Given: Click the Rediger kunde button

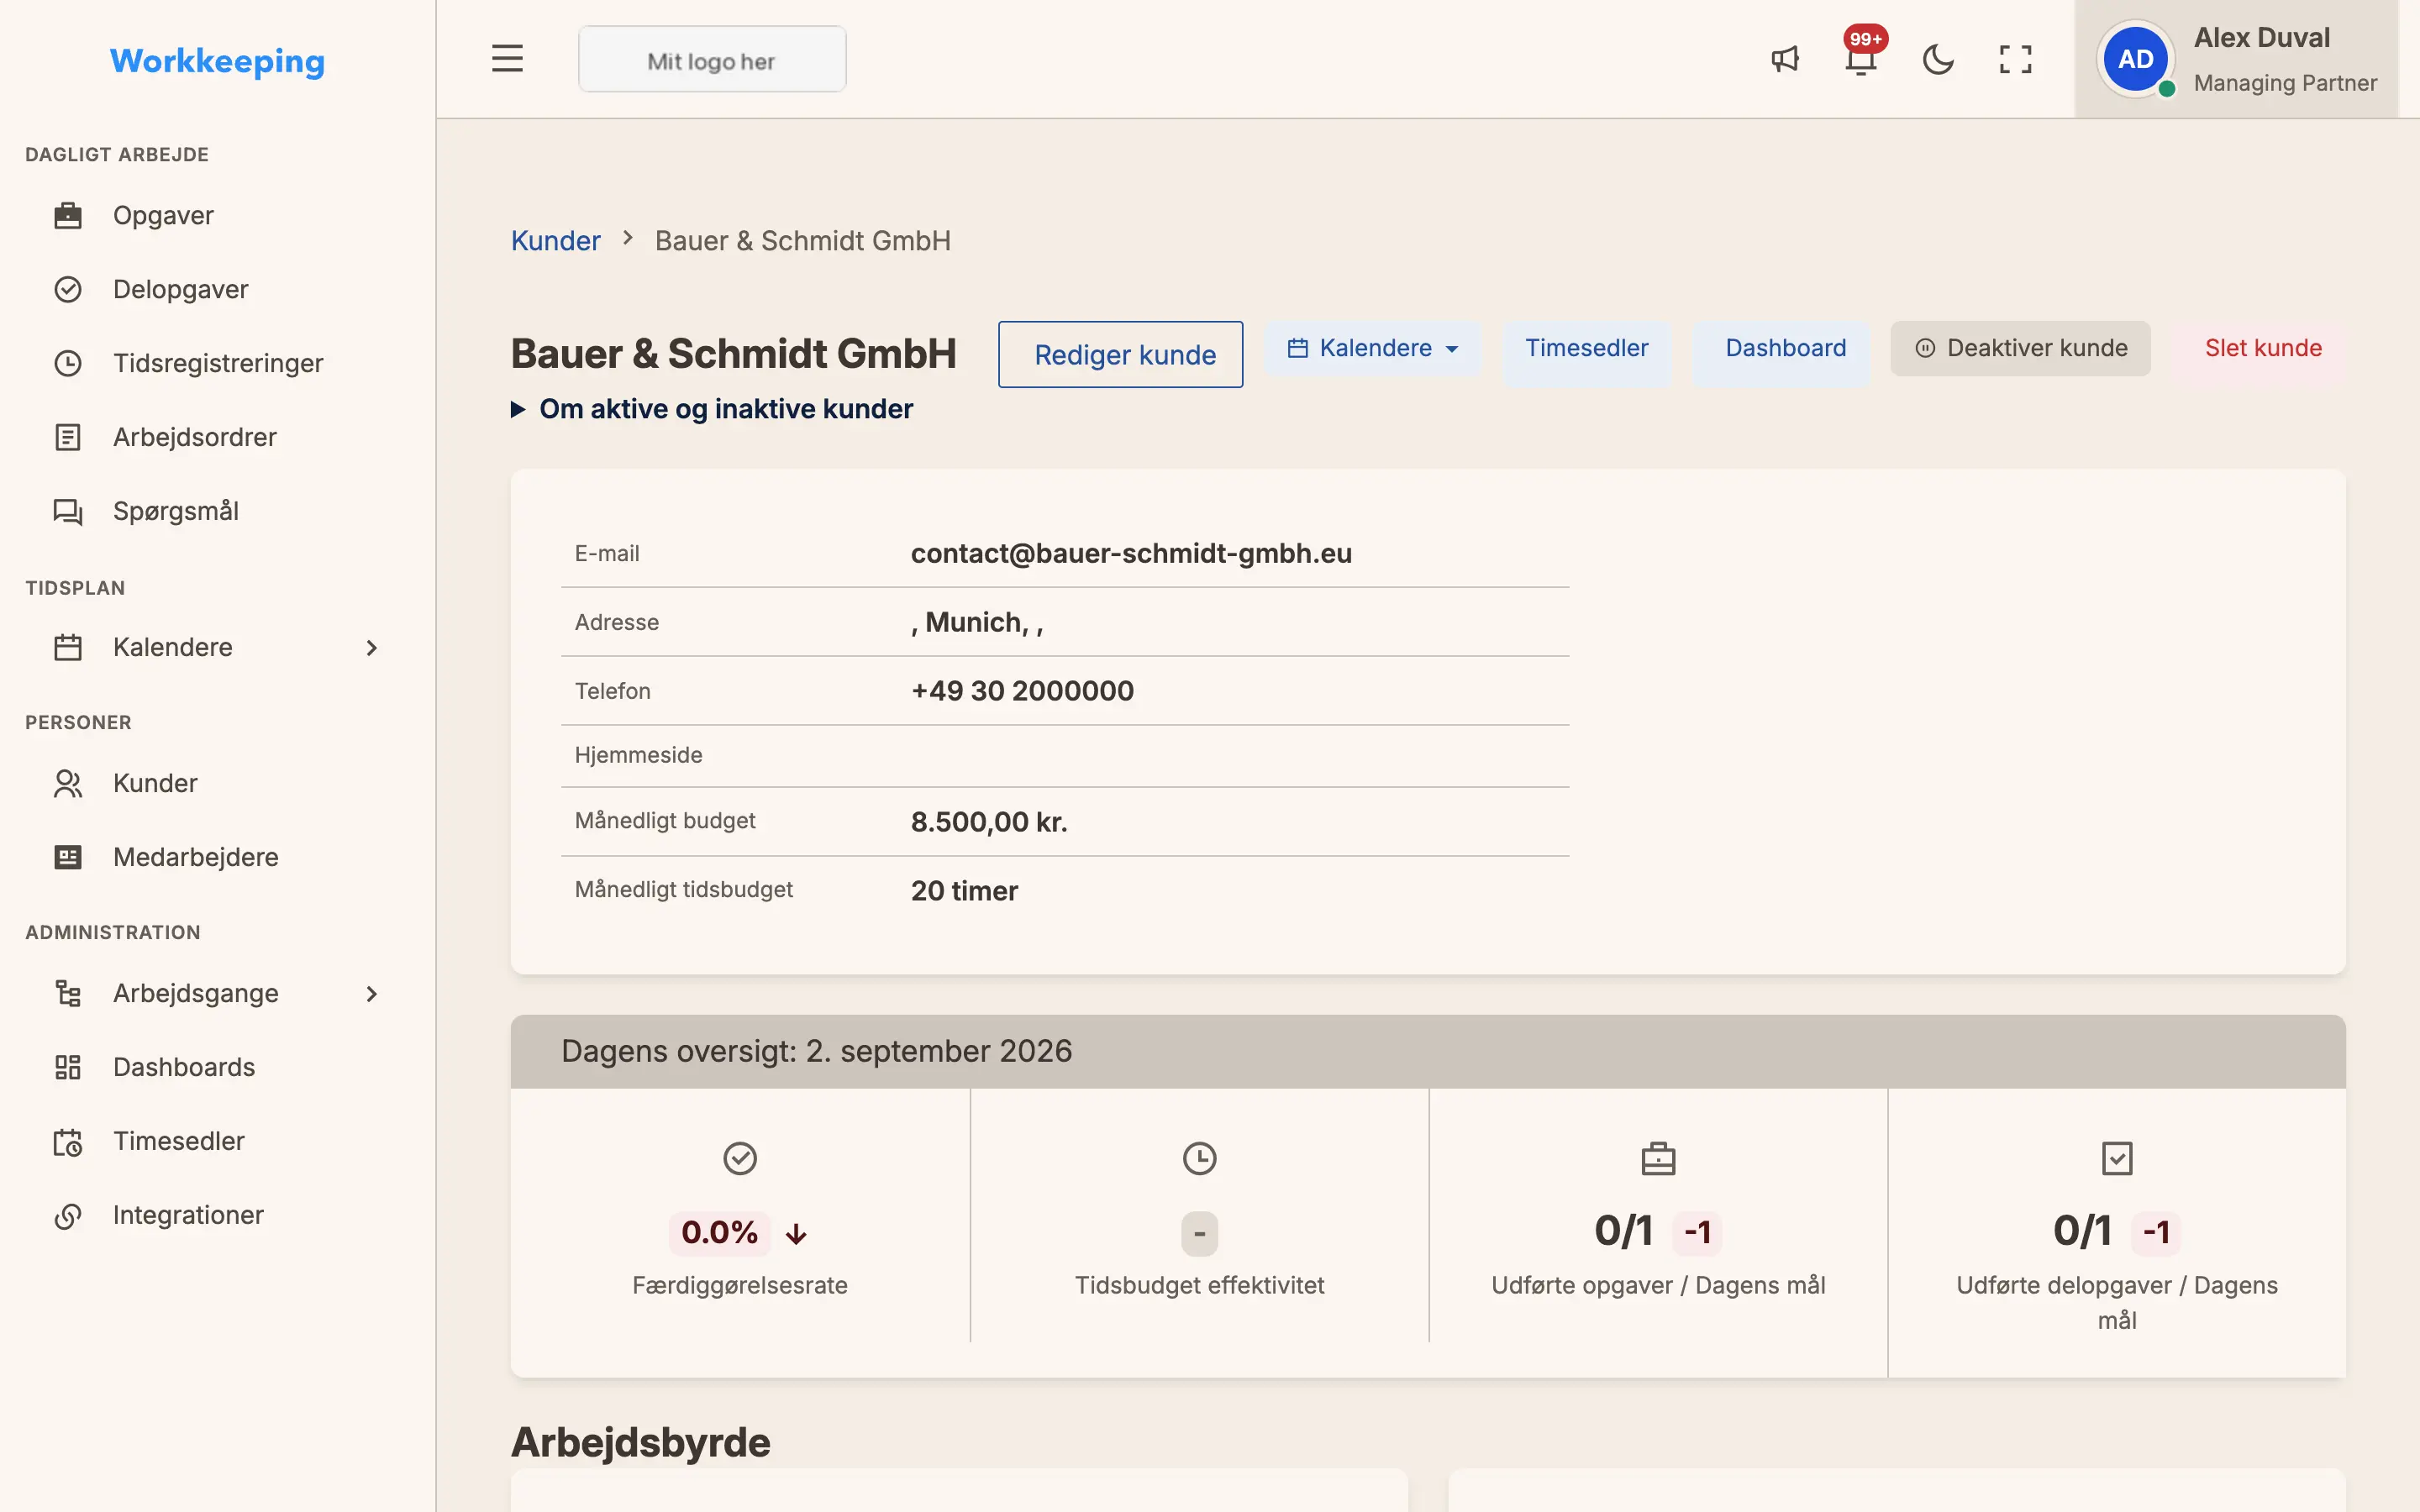Looking at the screenshot, I should coord(1120,354).
